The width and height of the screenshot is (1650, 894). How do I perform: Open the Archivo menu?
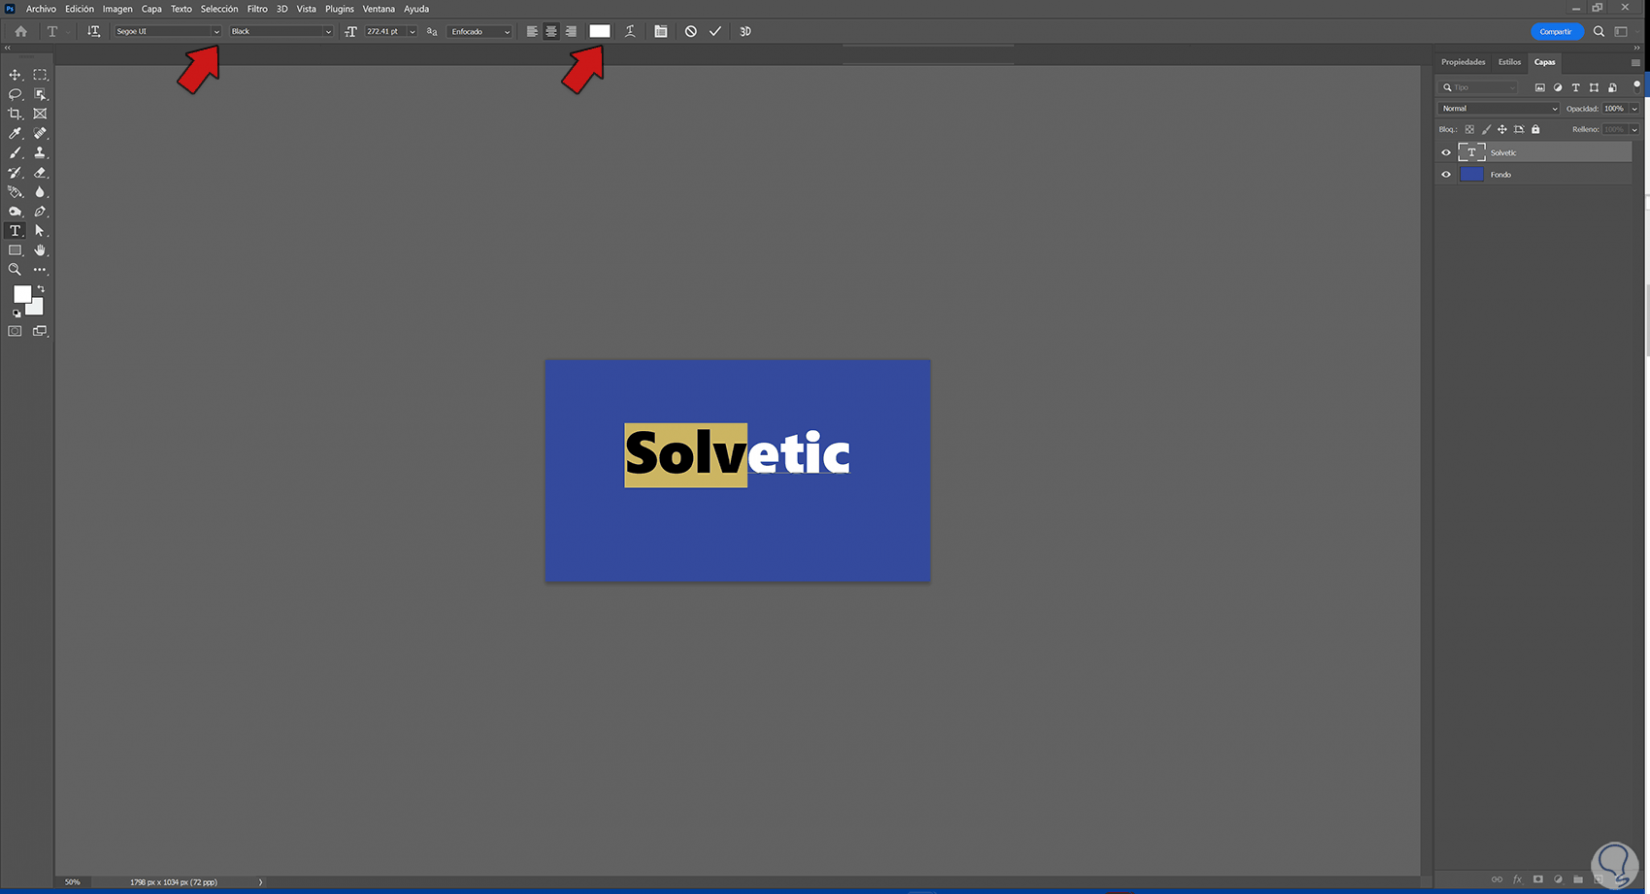click(x=41, y=9)
